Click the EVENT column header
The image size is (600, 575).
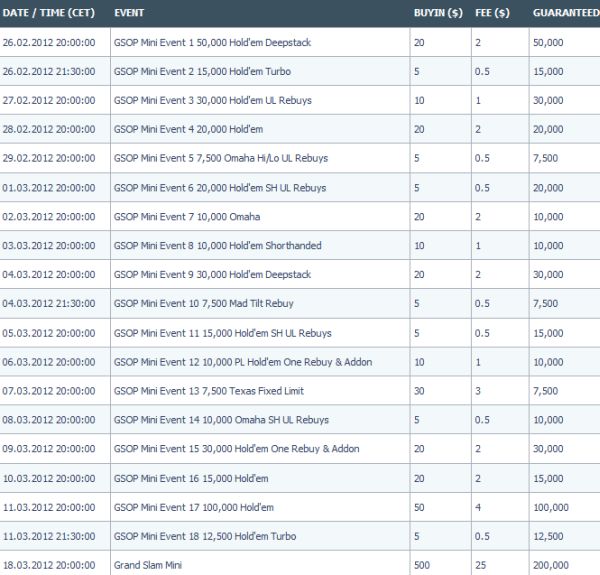pos(129,13)
